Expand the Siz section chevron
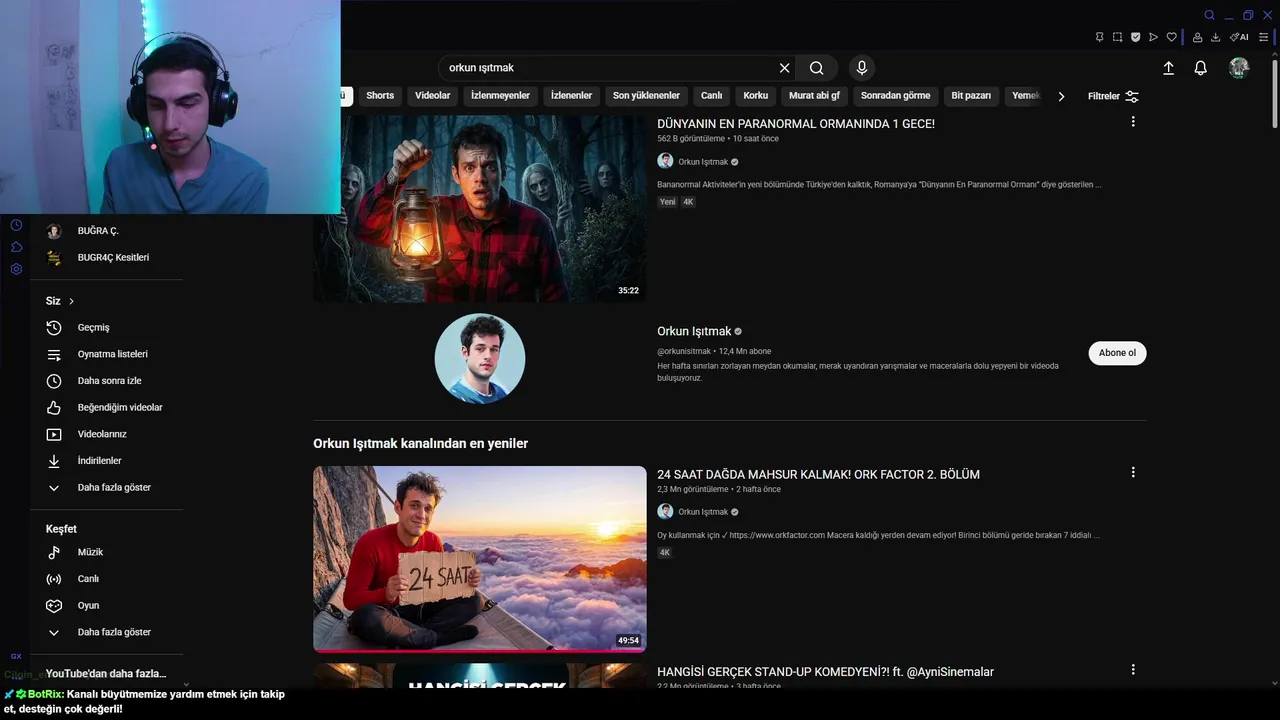Screen dimensions: 1280x720 tap(71, 301)
